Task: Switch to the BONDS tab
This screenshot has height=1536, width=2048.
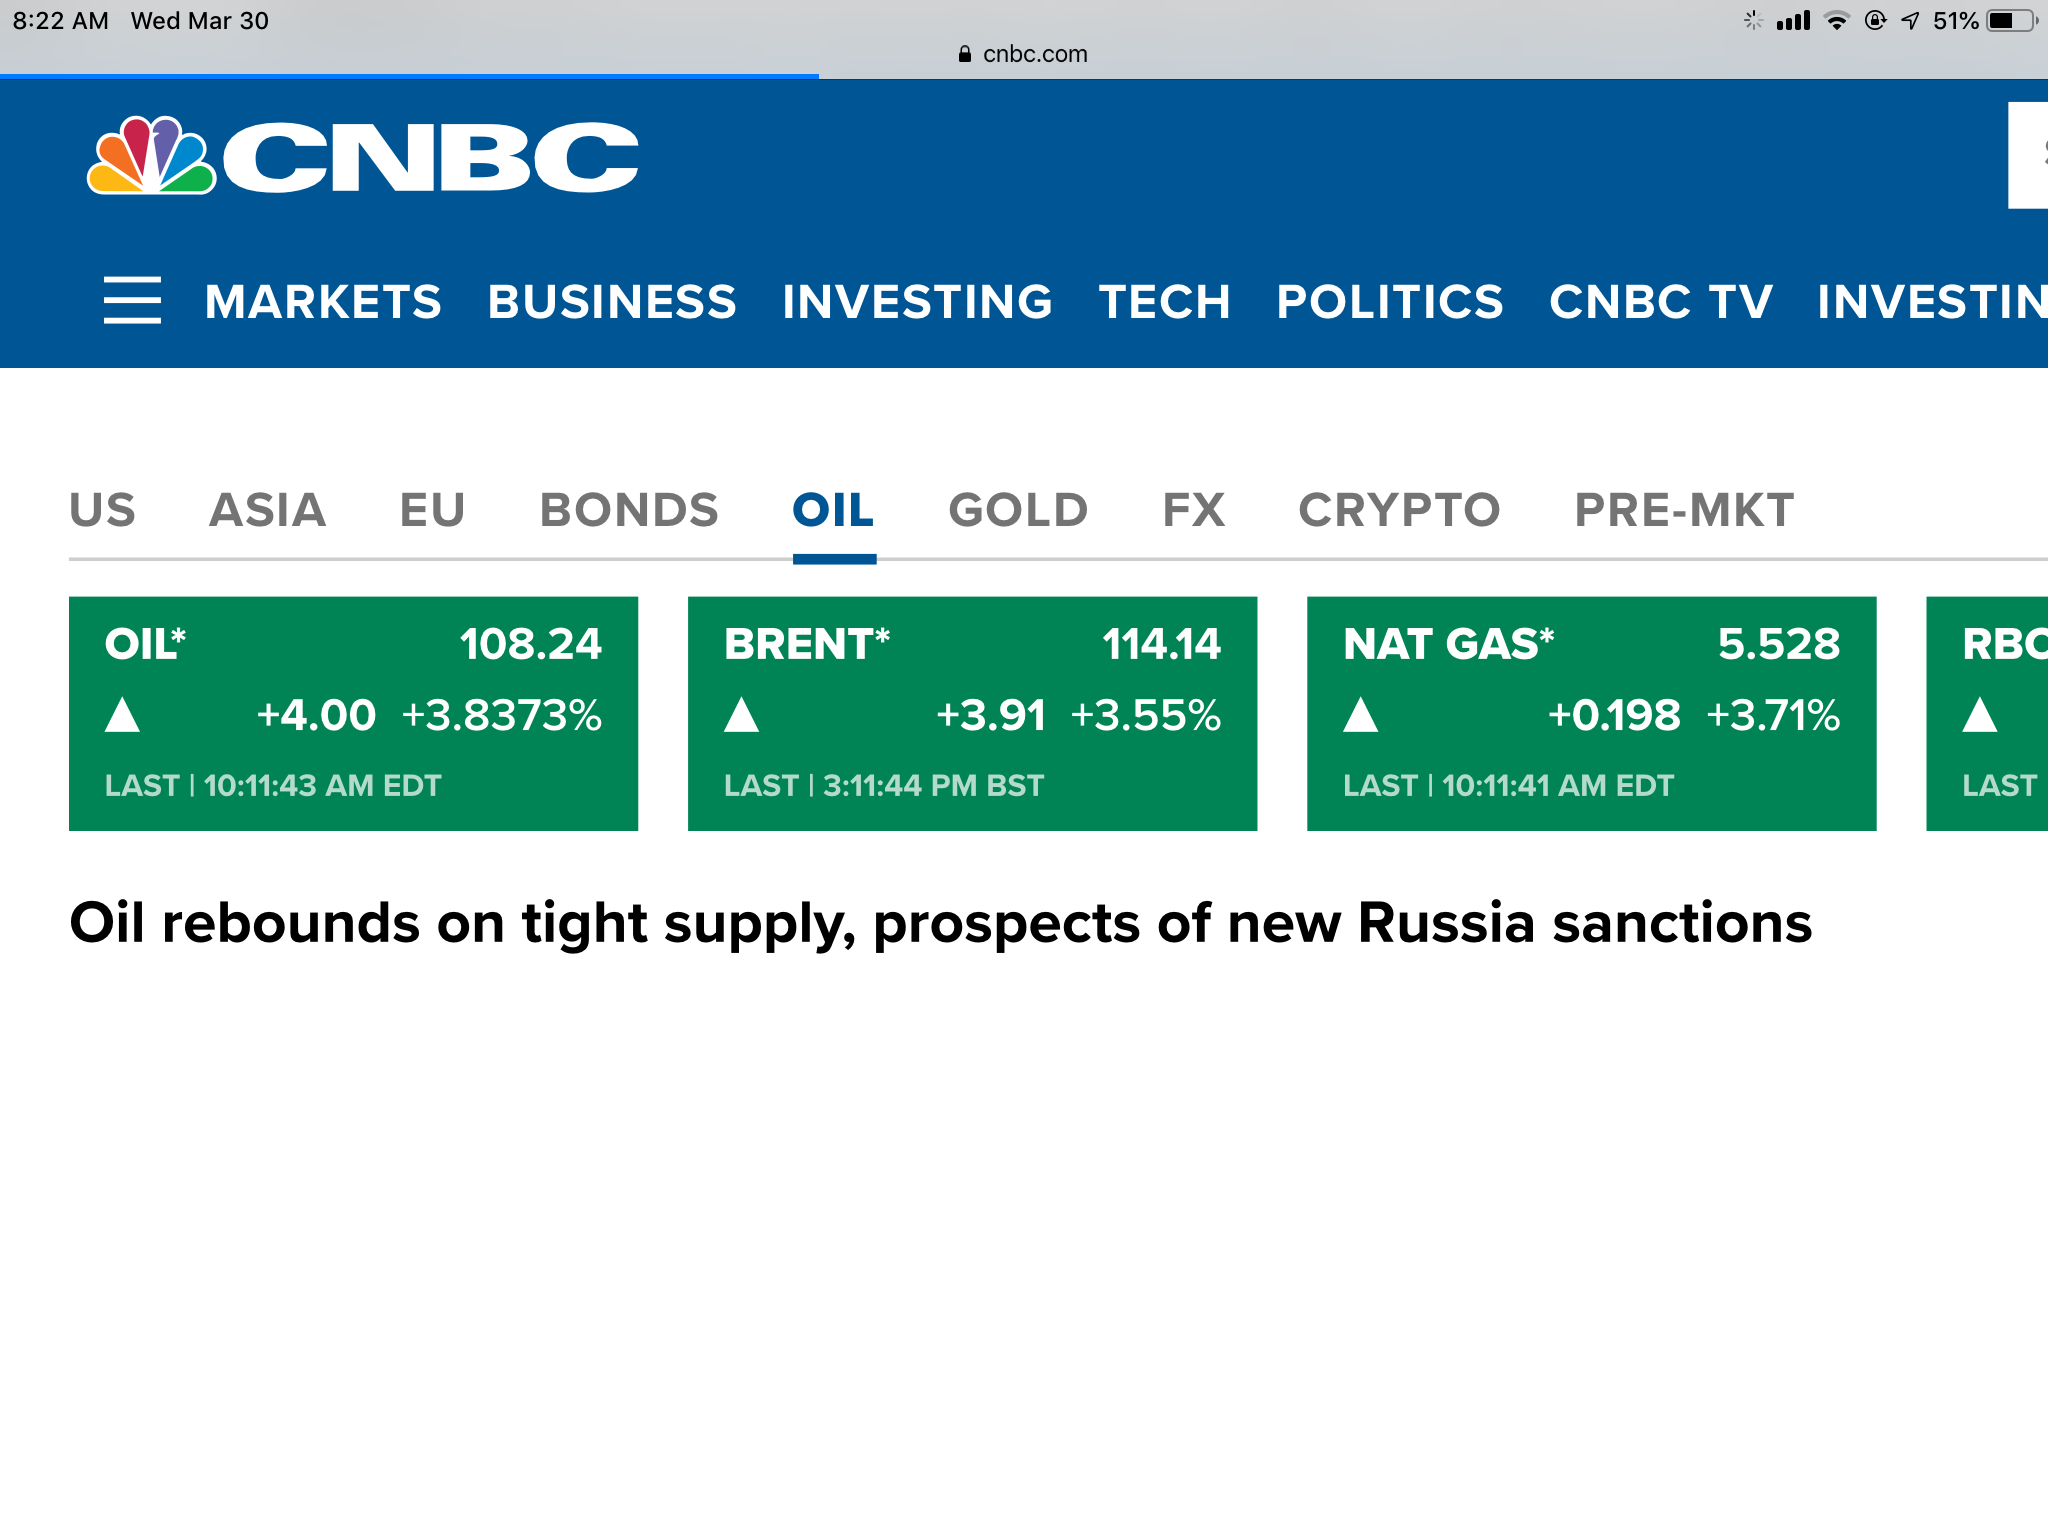Action: [x=629, y=510]
